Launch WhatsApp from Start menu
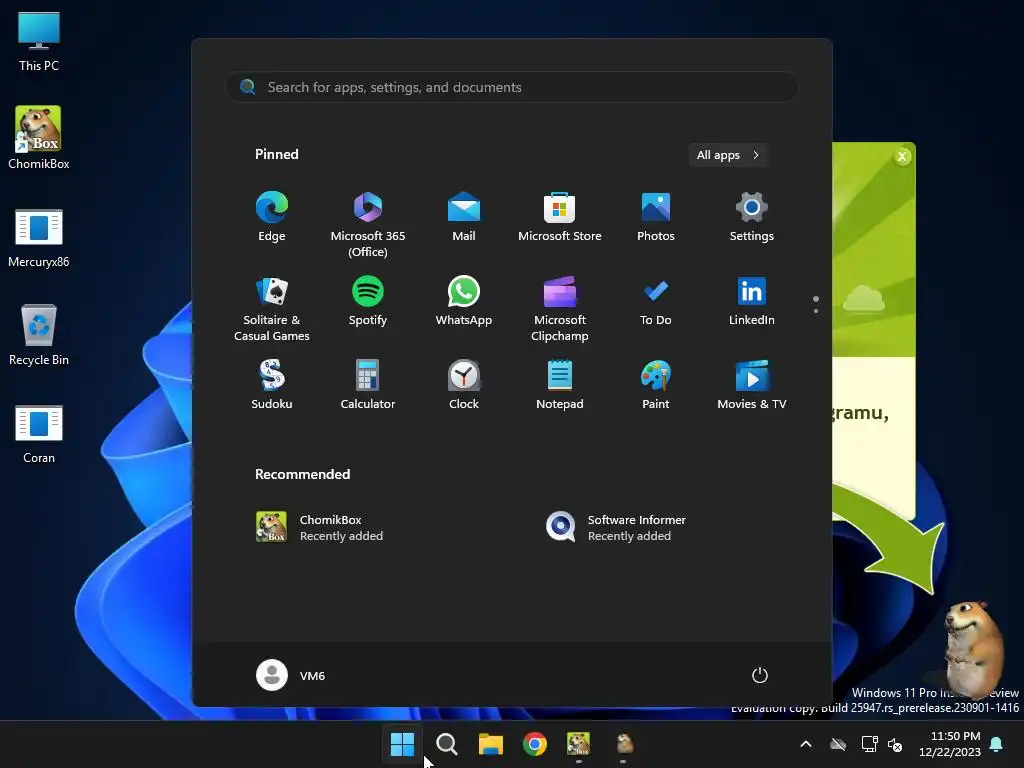1024x768 pixels. (x=464, y=301)
